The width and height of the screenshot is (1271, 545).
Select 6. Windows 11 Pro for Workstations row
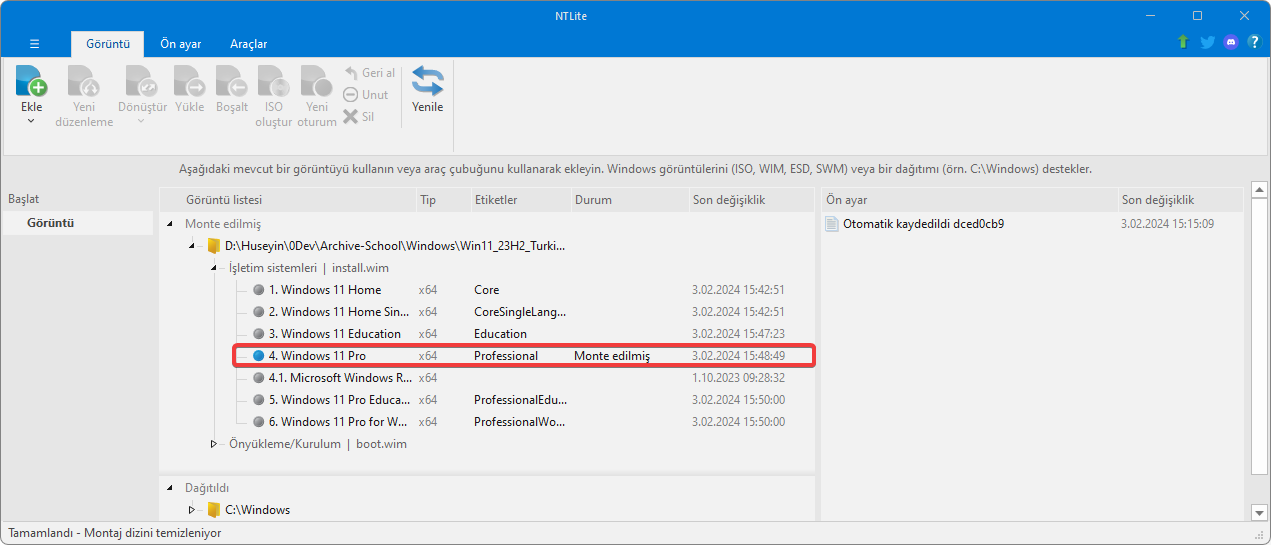(x=524, y=422)
